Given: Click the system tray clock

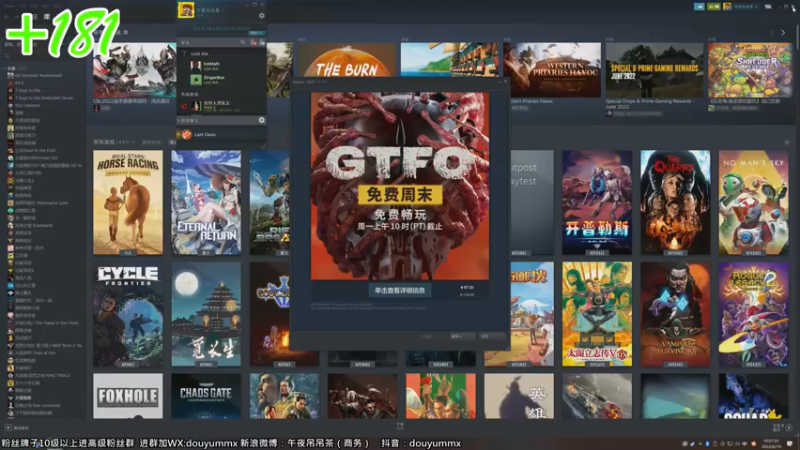Looking at the screenshot, I should pyautogui.click(x=771, y=442).
